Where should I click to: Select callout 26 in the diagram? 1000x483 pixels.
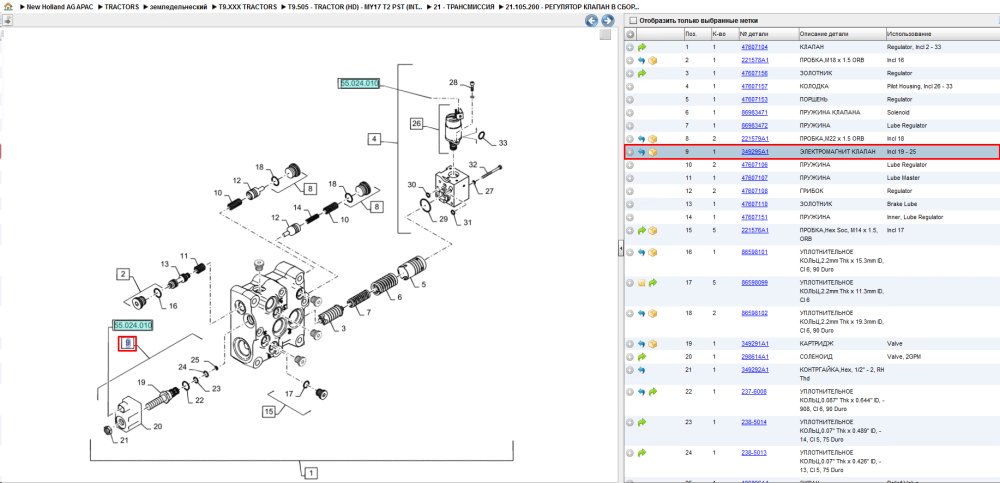click(x=416, y=124)
